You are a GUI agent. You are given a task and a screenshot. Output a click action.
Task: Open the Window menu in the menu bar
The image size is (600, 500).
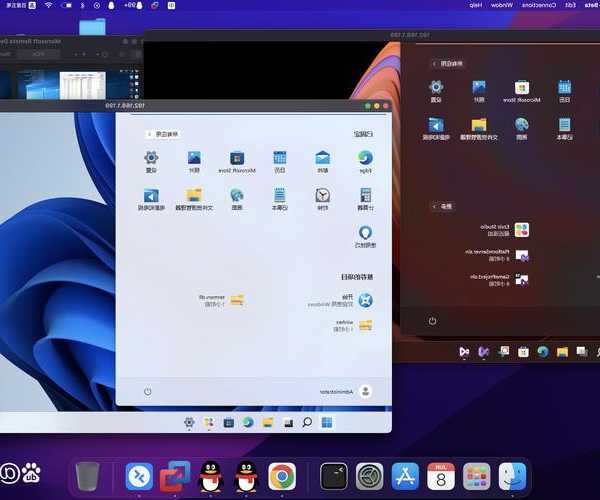pyautogui.click(x=501, y=6)
